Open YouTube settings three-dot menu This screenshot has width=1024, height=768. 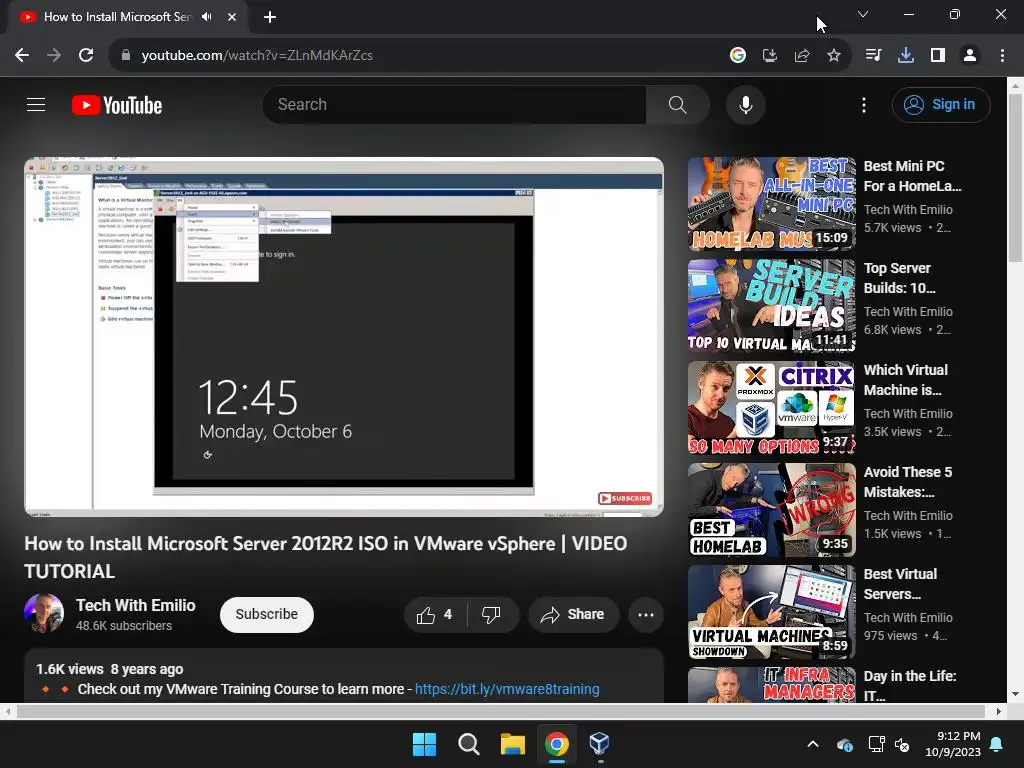coord(864,105)
